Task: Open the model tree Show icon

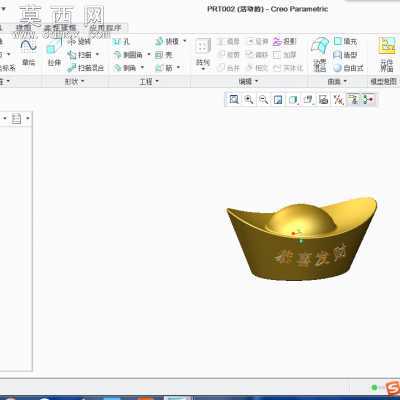Action: pos(16,118)
